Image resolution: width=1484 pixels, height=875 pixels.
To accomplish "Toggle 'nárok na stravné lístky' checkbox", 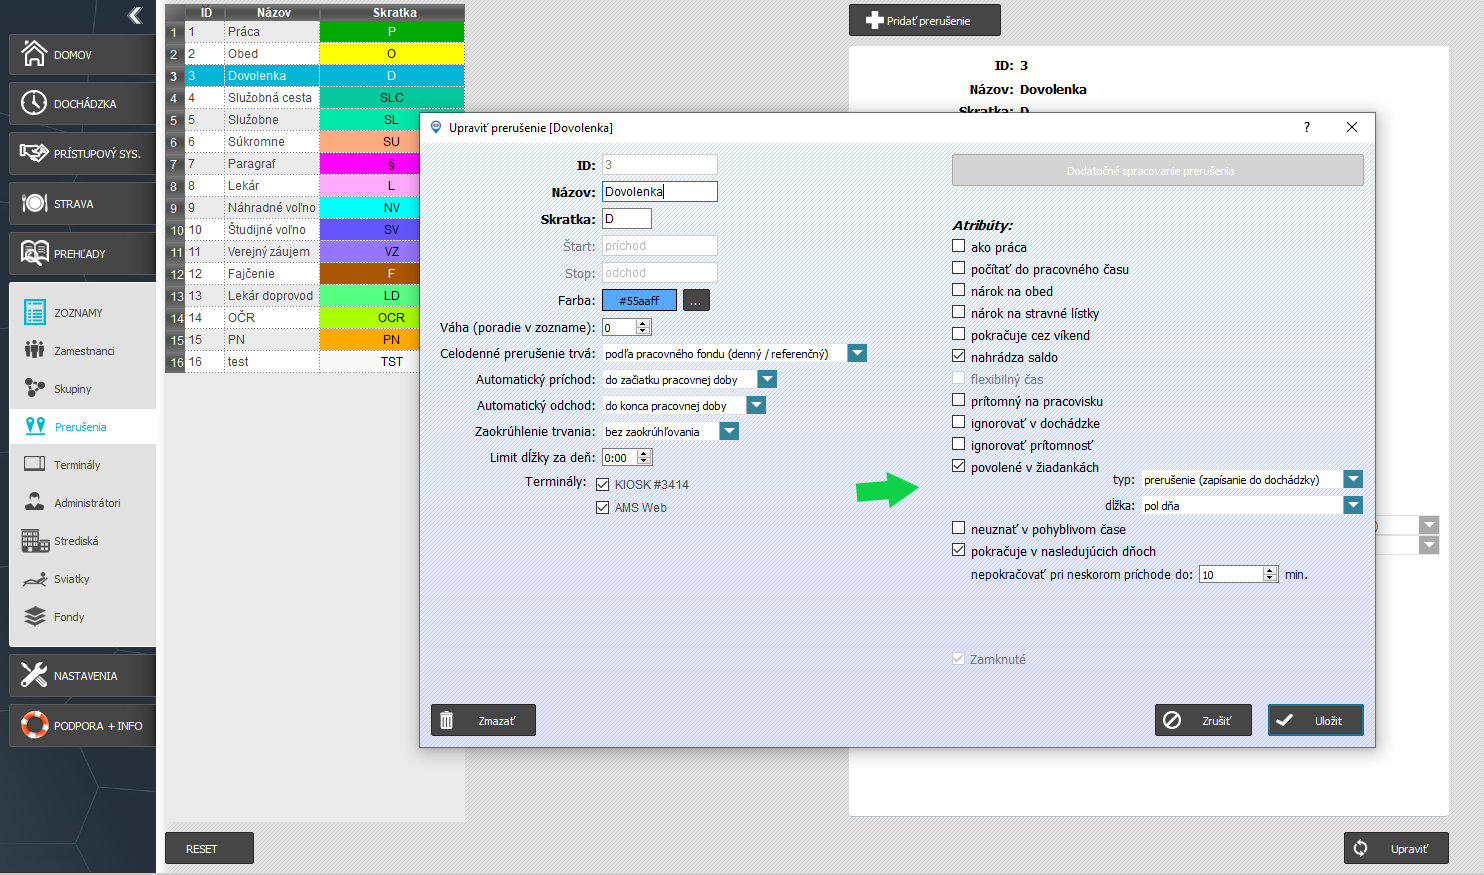I will coord(958,312).
